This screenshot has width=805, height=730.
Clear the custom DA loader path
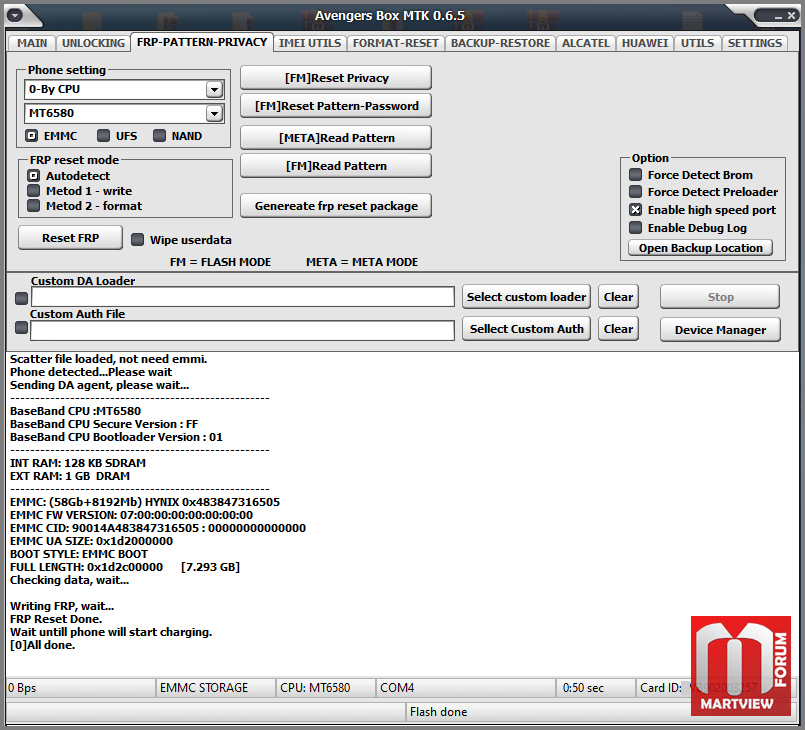(618, 297)
